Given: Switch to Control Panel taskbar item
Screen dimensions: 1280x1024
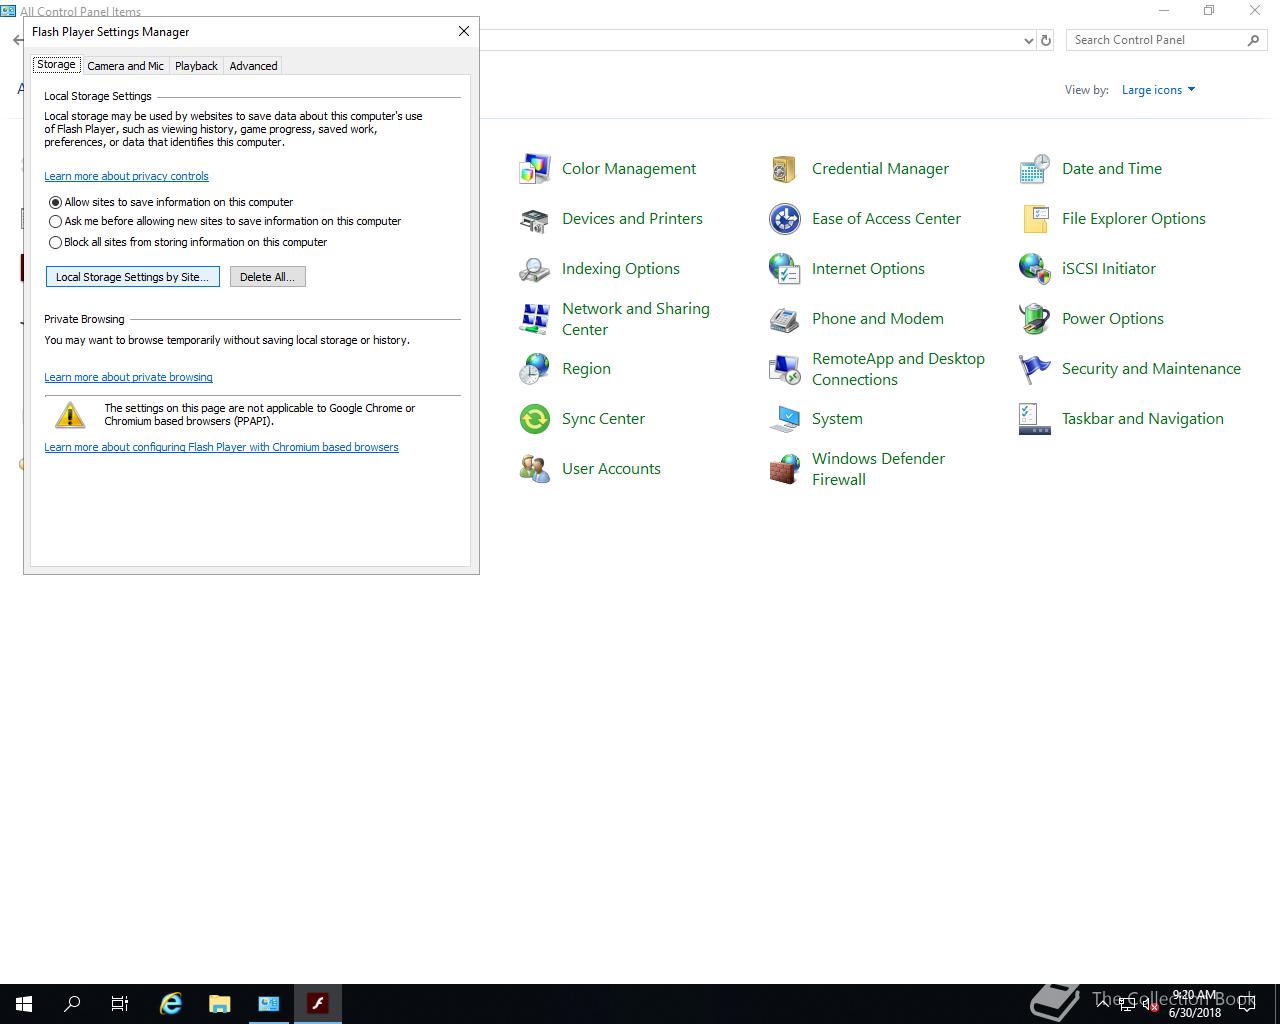Looking at the screenshot, I should pyautogui.click(x=269, y=1004).
